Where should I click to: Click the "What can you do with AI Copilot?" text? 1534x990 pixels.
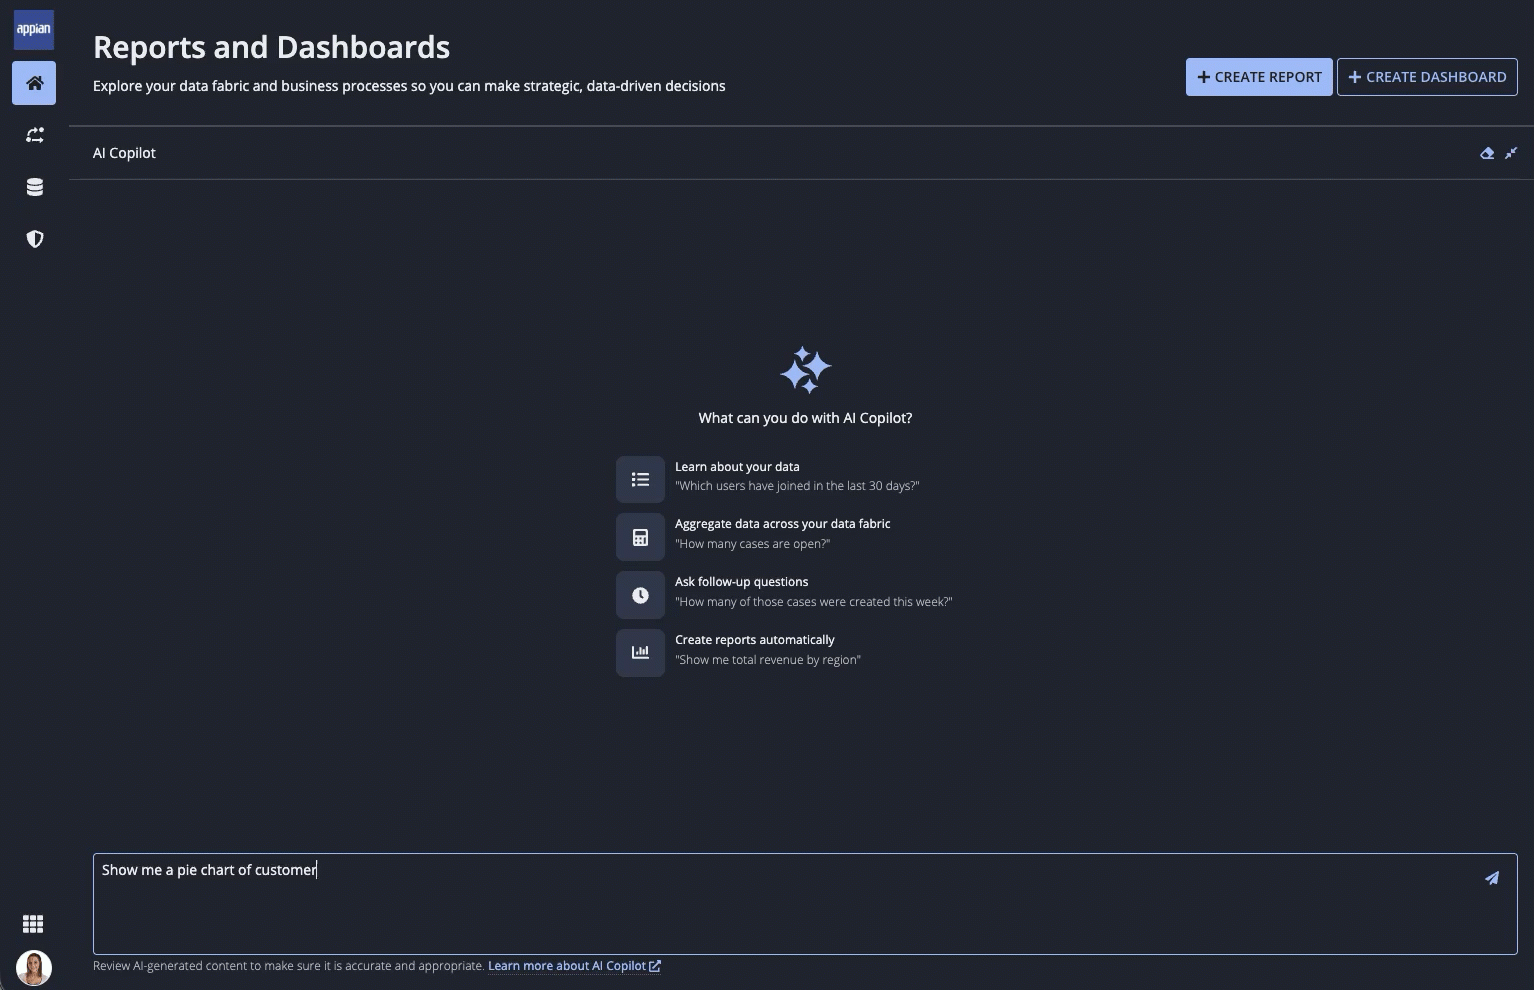(x=805, y=418)
